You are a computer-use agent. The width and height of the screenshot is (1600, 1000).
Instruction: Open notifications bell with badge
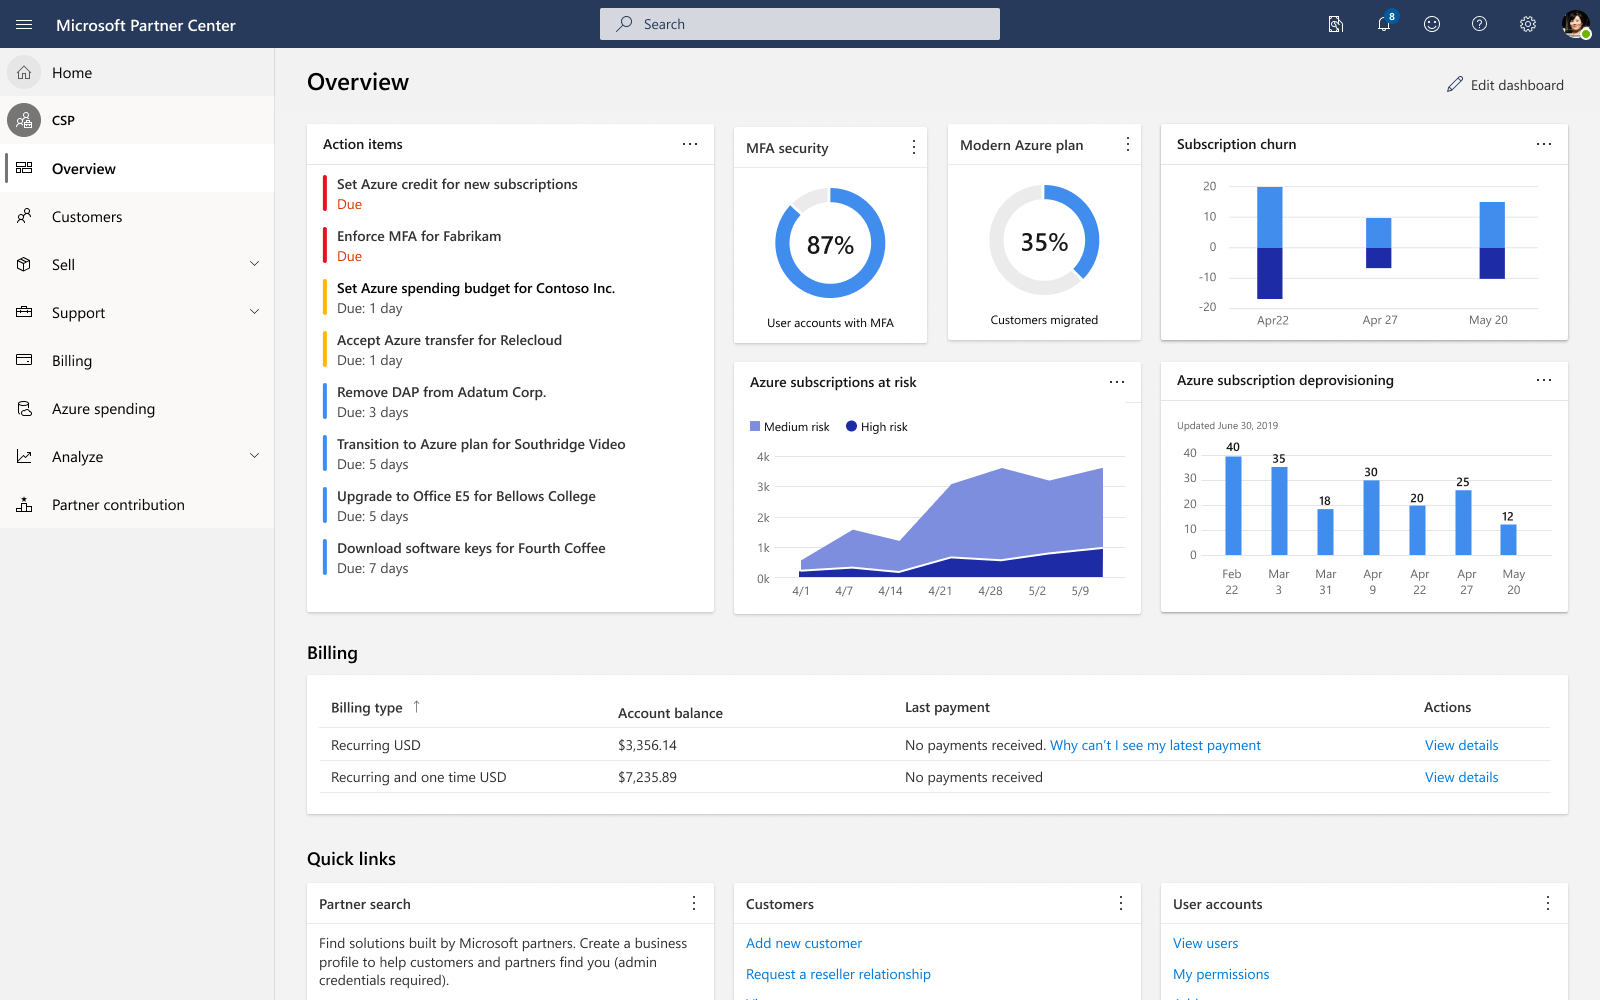[x=1385, y=23]
